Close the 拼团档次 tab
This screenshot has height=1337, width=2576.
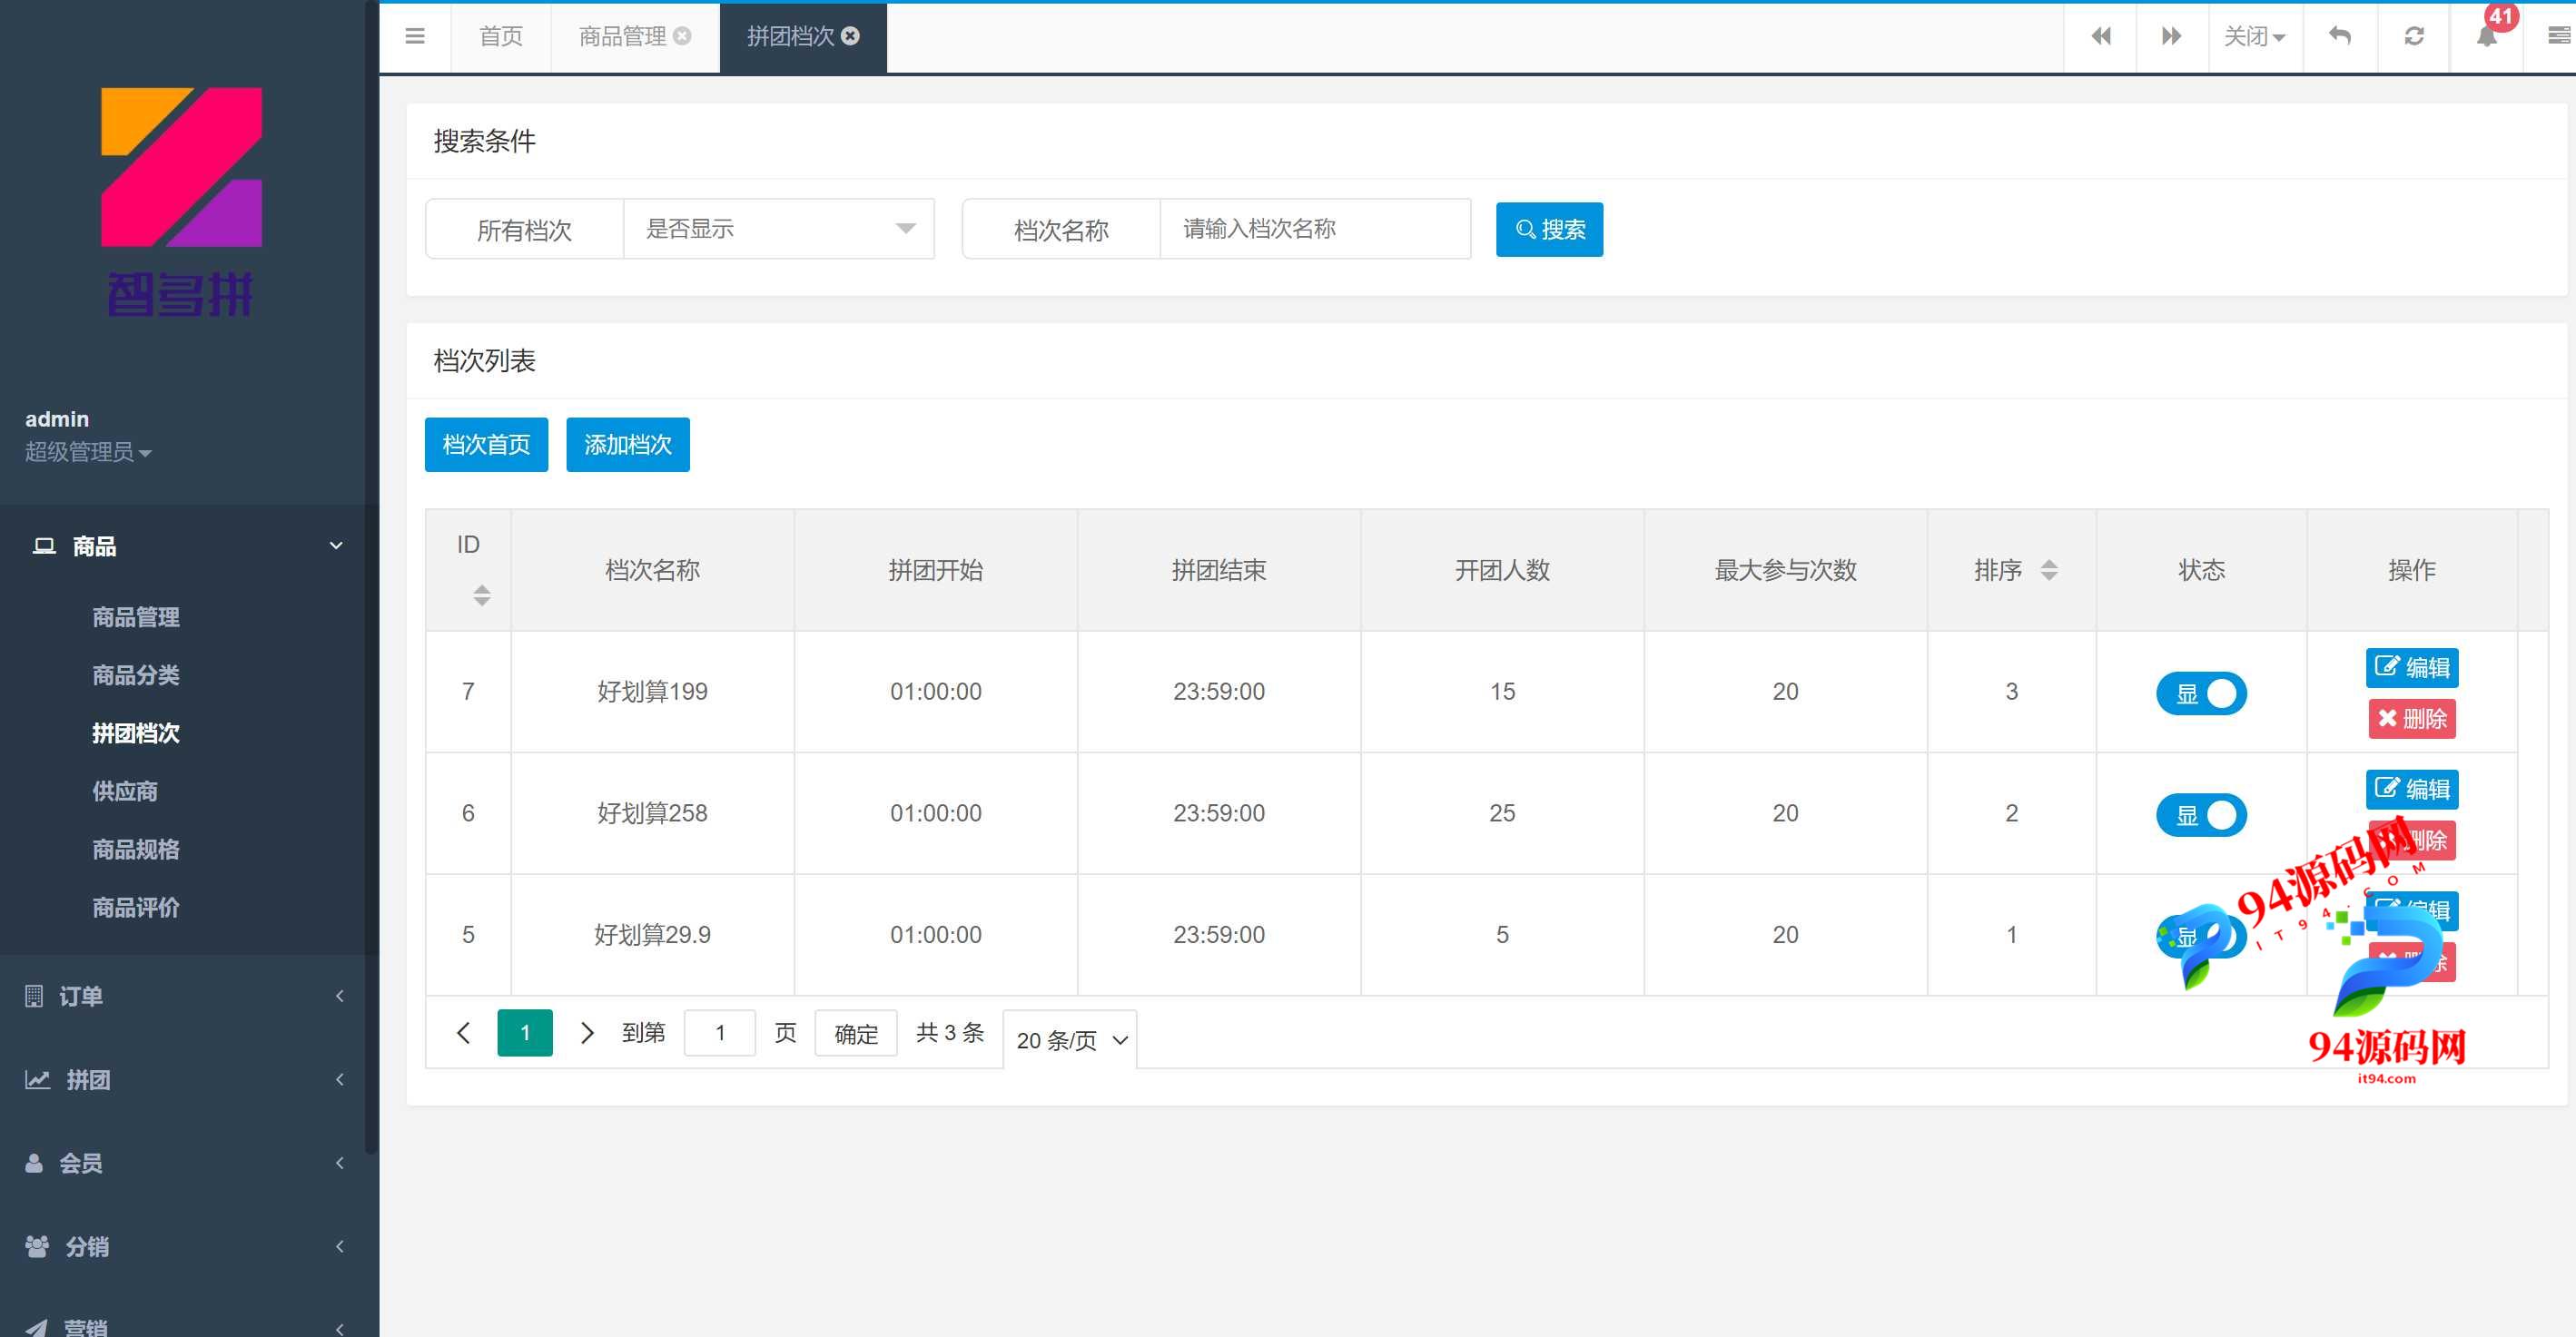point(850,36)
